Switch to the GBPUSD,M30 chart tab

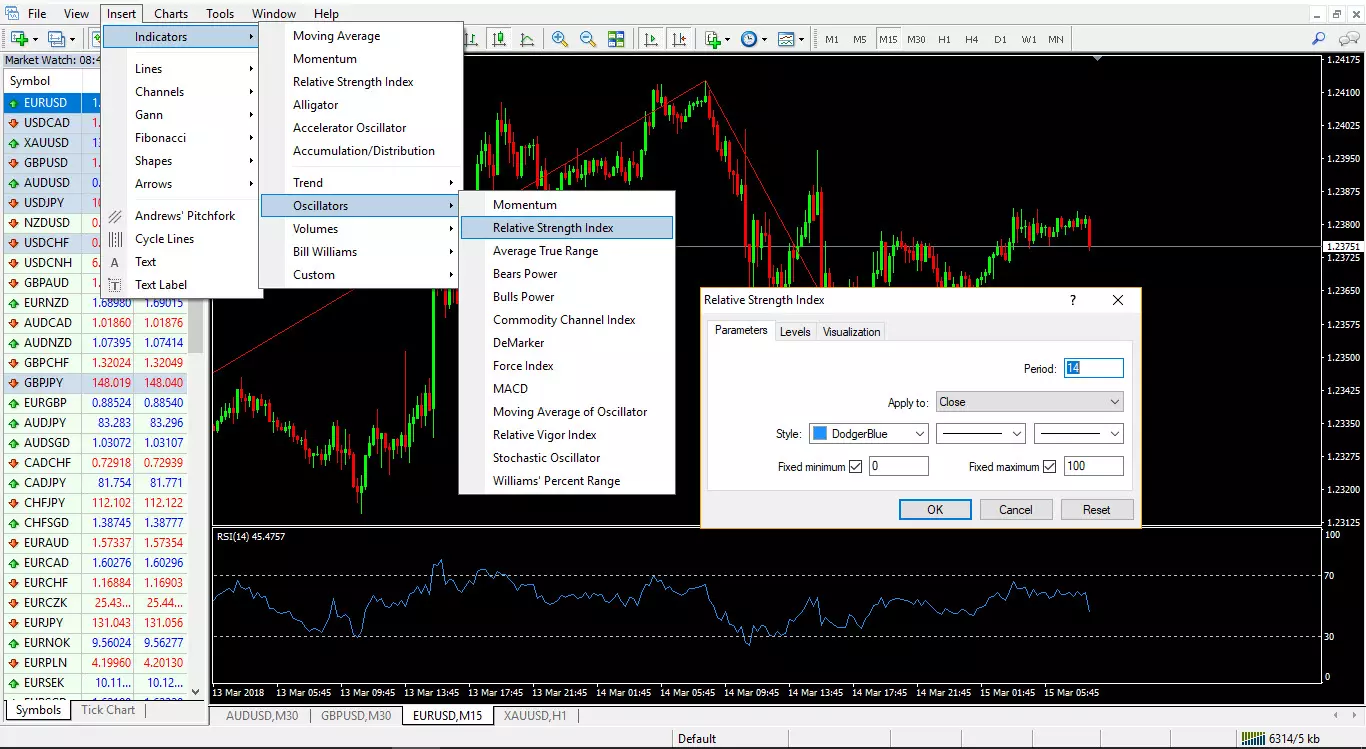click(x=355, y=716)
